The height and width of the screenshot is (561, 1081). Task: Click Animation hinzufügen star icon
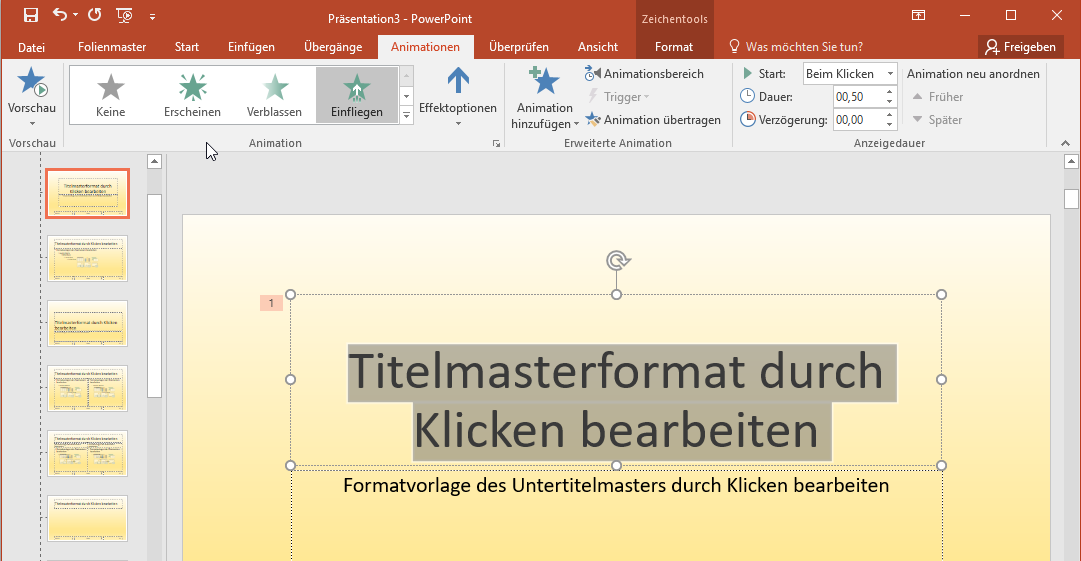pos(545,83)
